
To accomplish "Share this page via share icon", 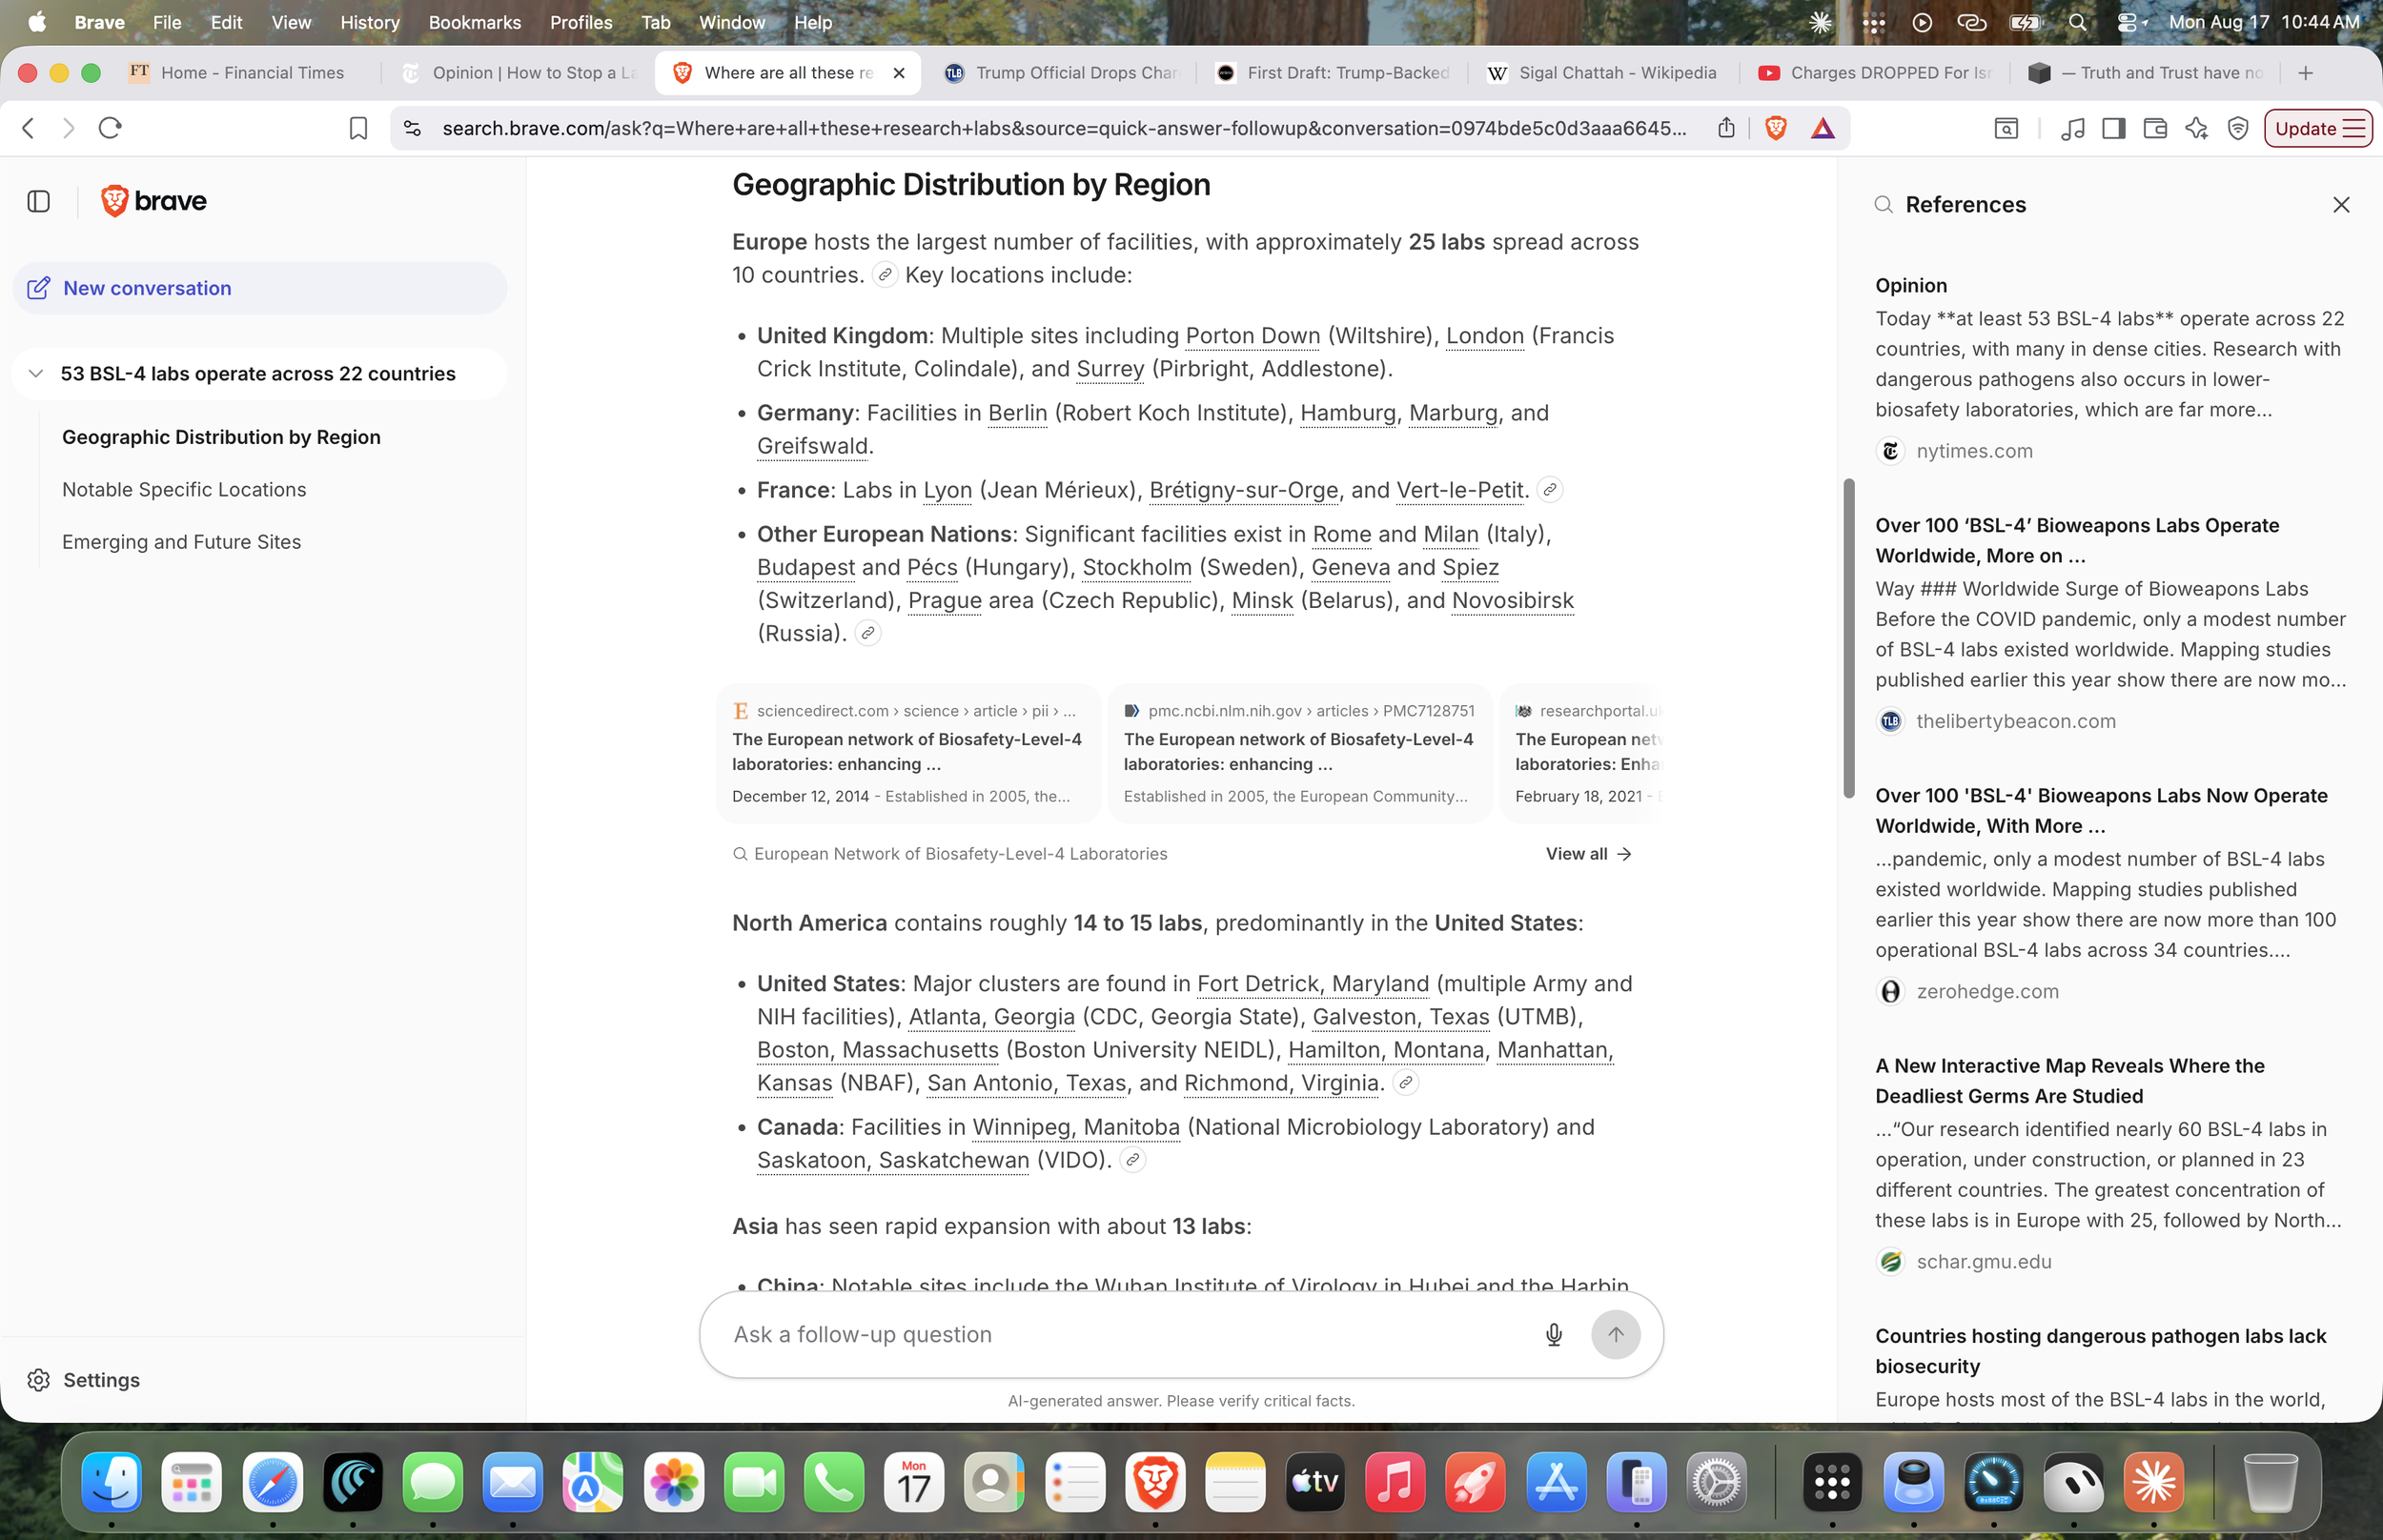I will click(x=1726, y=128).
